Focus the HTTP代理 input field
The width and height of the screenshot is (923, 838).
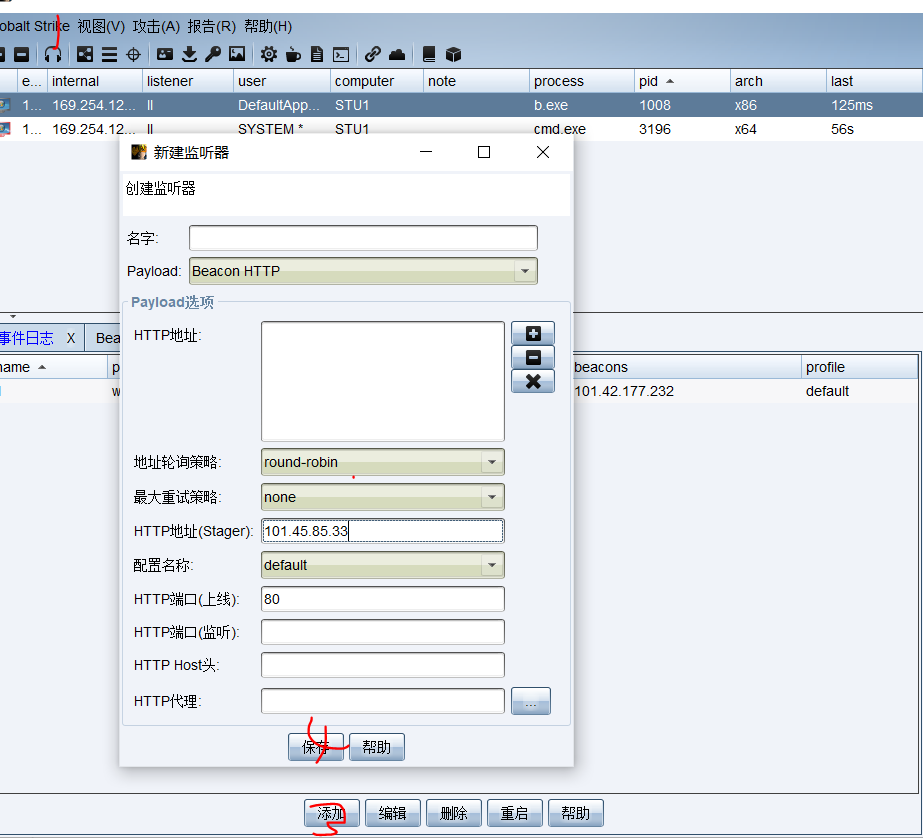point(383,701)
